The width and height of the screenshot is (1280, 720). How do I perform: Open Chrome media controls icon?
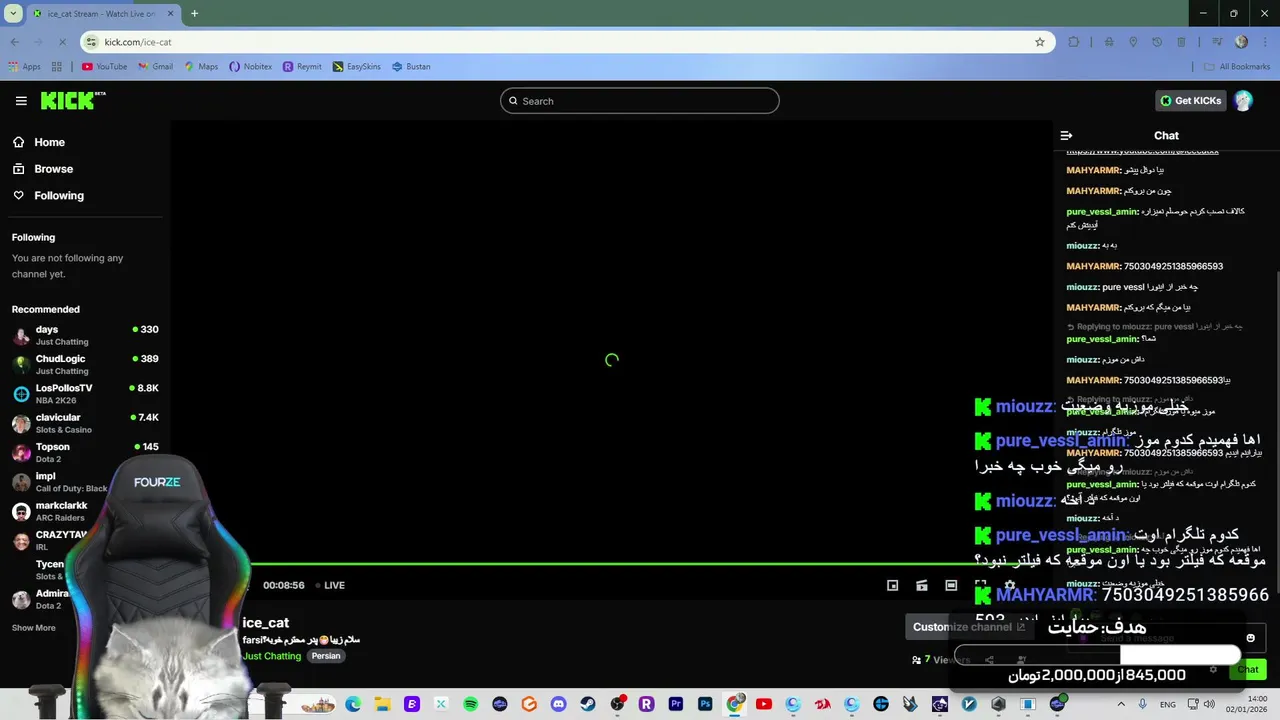[1217, 42]
